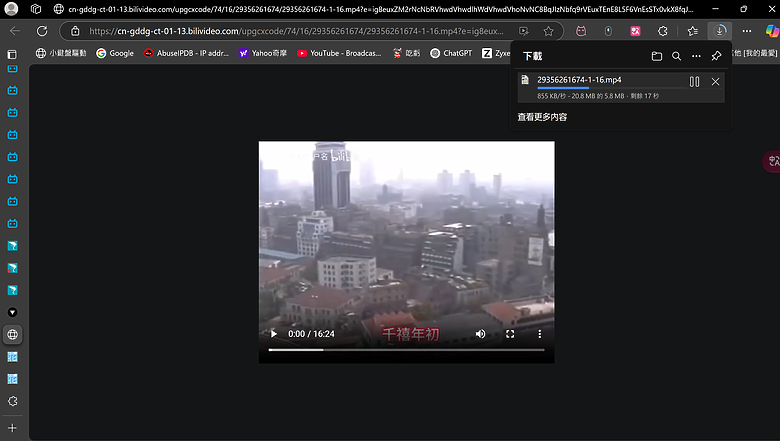780x441 pixels.
Task: Toggle the Downloads toolbar button
Action: point(719,31)
